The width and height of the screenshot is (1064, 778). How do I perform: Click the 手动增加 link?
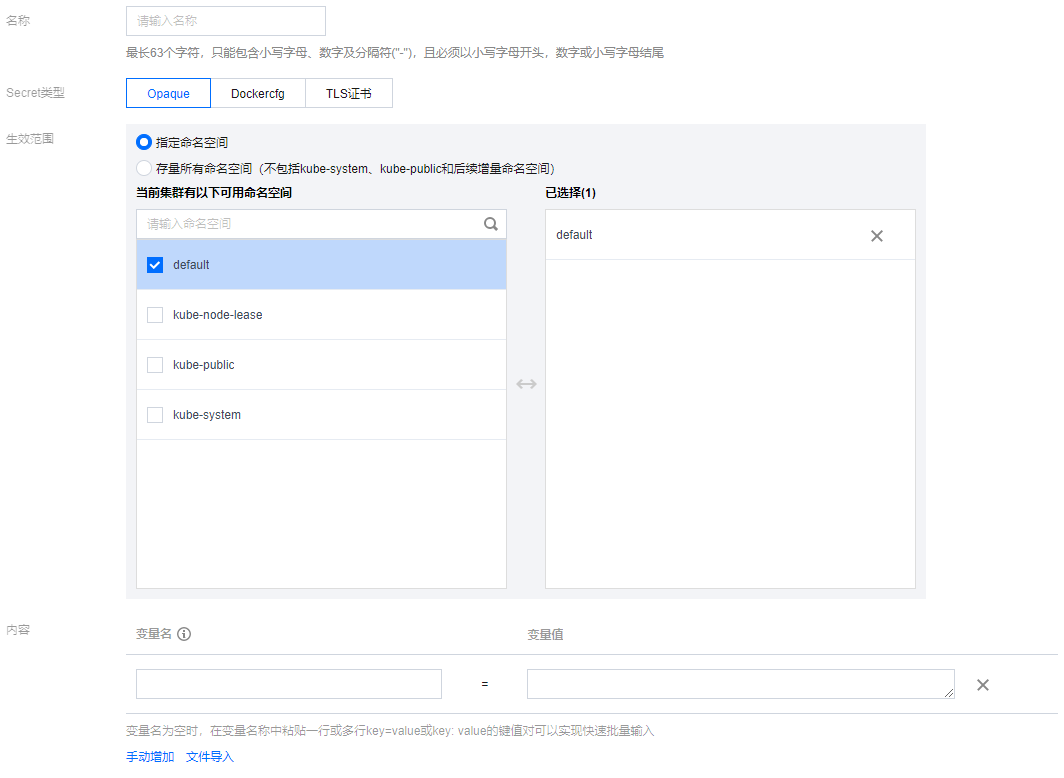150,756
